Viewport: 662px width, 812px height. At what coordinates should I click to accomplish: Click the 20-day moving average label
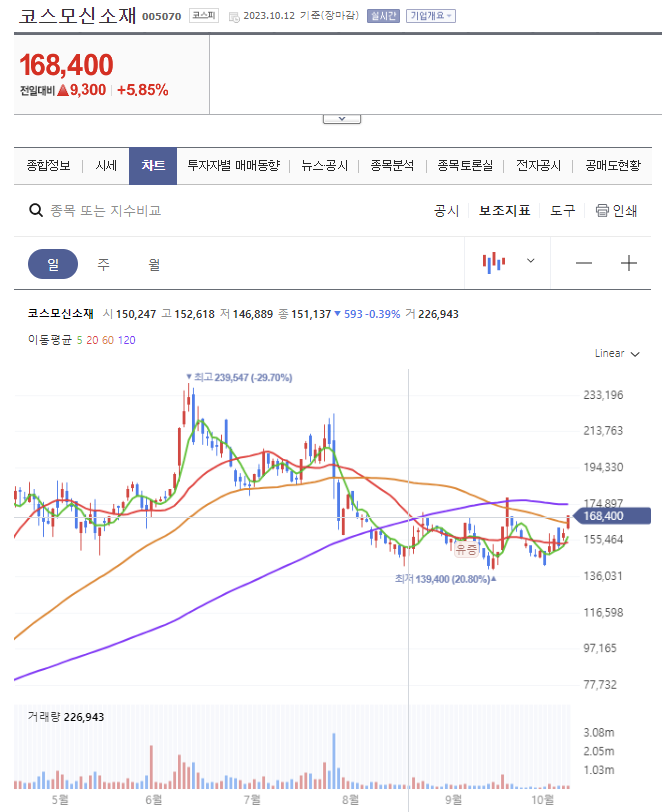click(92, 340)
